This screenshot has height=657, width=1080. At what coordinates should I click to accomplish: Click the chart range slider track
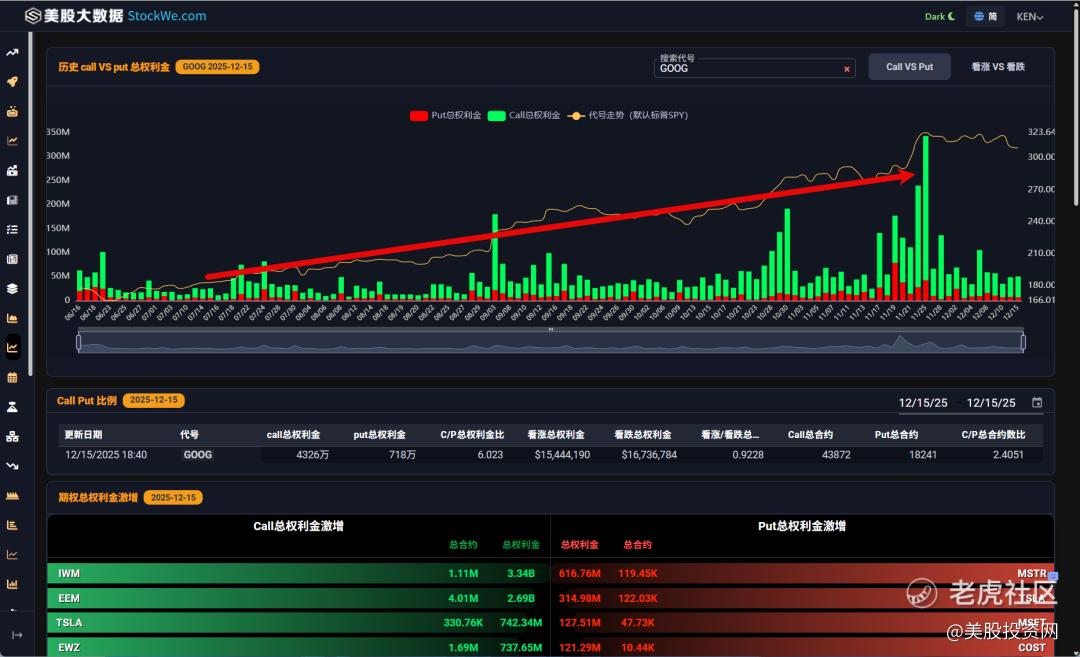tap(550, 342)
